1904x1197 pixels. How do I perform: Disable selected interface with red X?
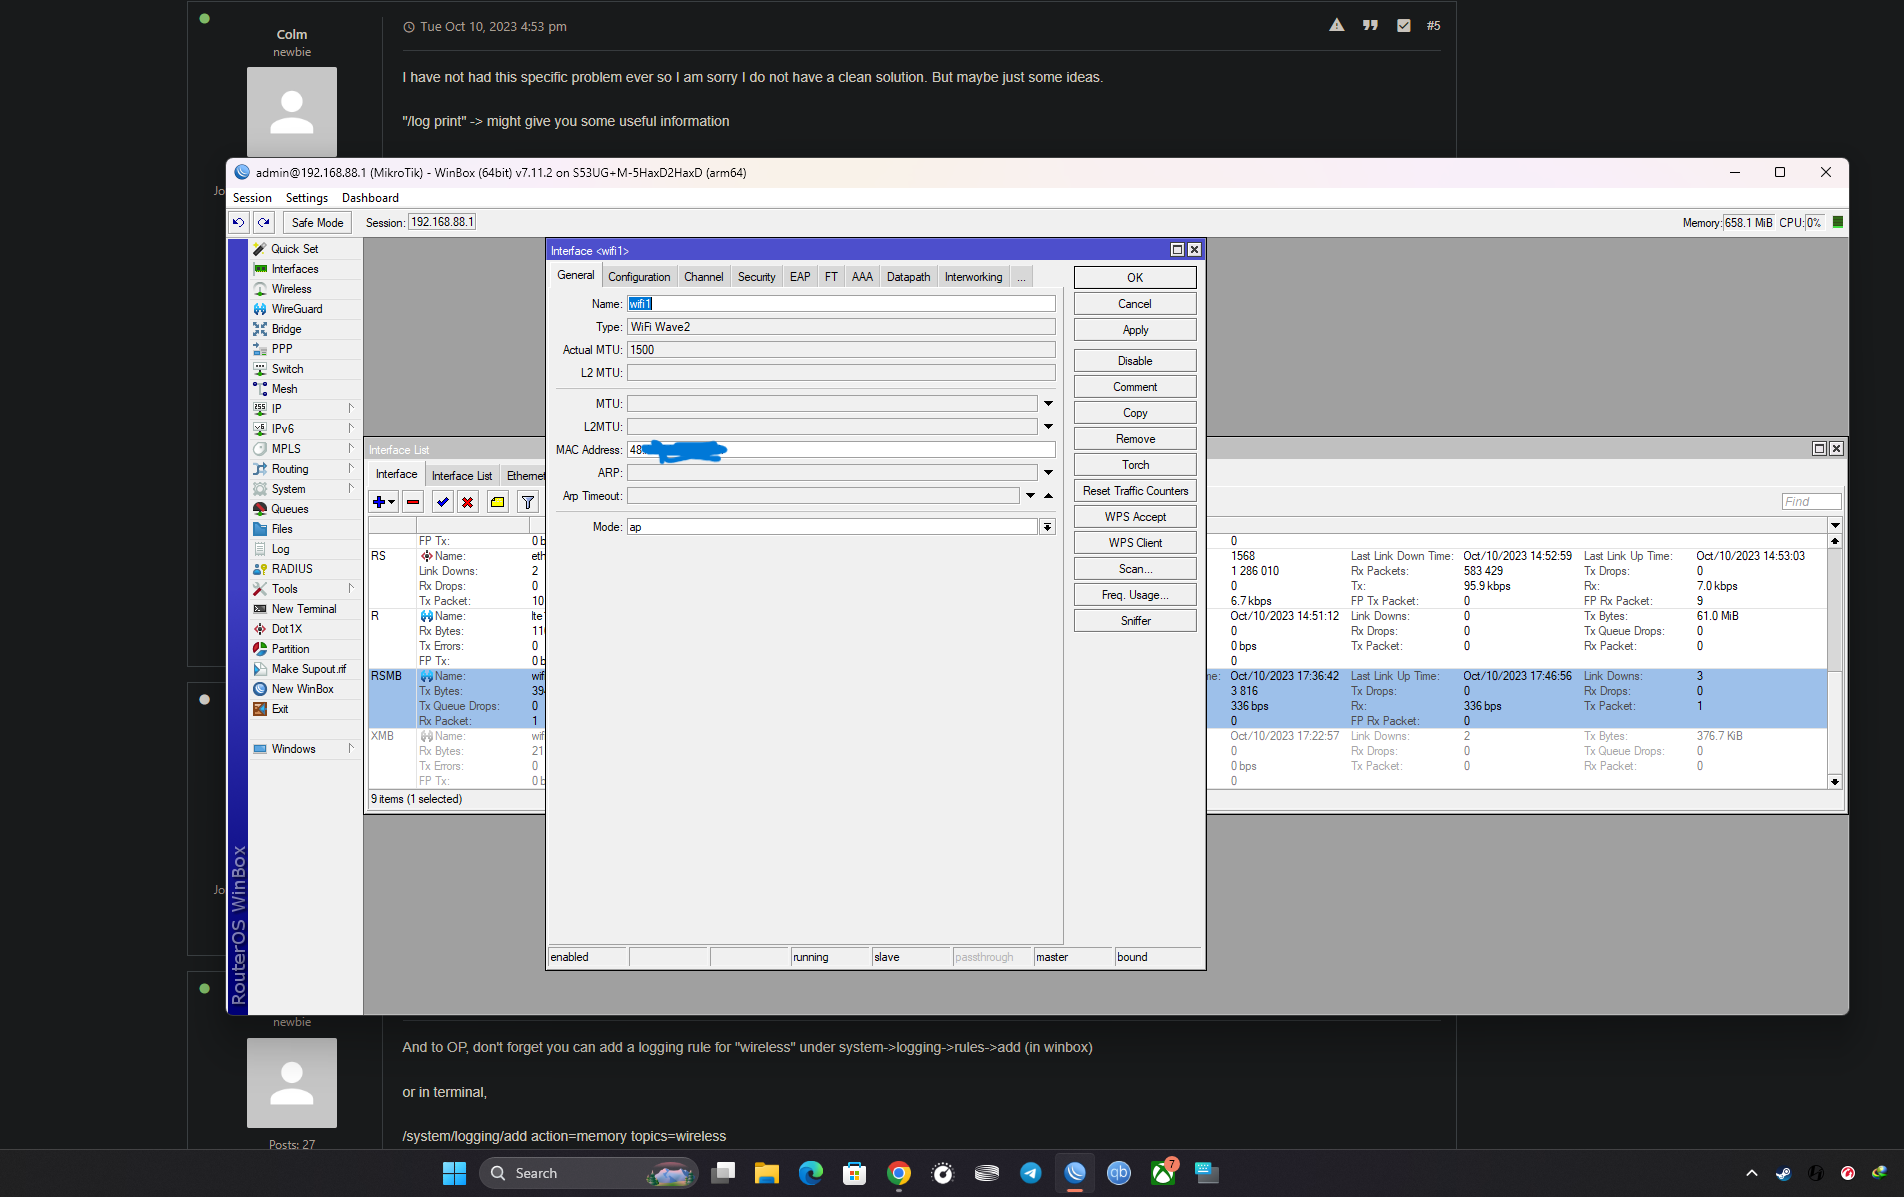point(467,502)
